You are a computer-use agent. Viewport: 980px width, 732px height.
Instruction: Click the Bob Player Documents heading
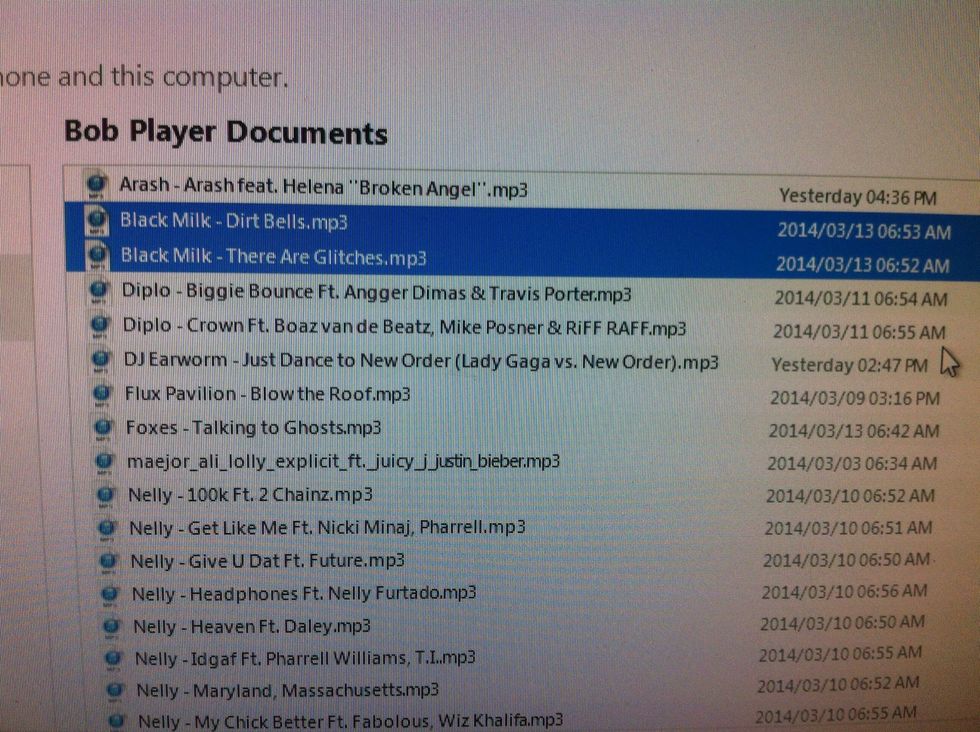point(227,132)
